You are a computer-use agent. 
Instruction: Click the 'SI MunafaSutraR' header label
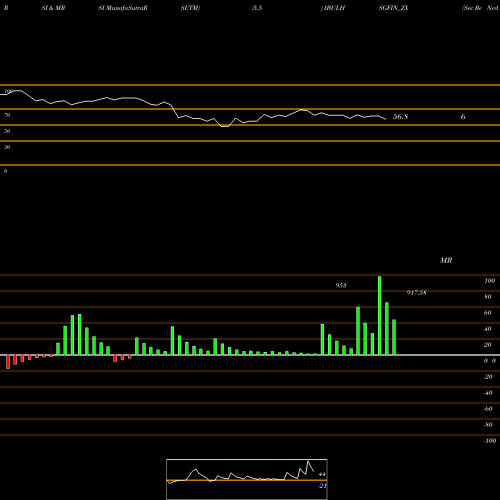coord(123,8)
